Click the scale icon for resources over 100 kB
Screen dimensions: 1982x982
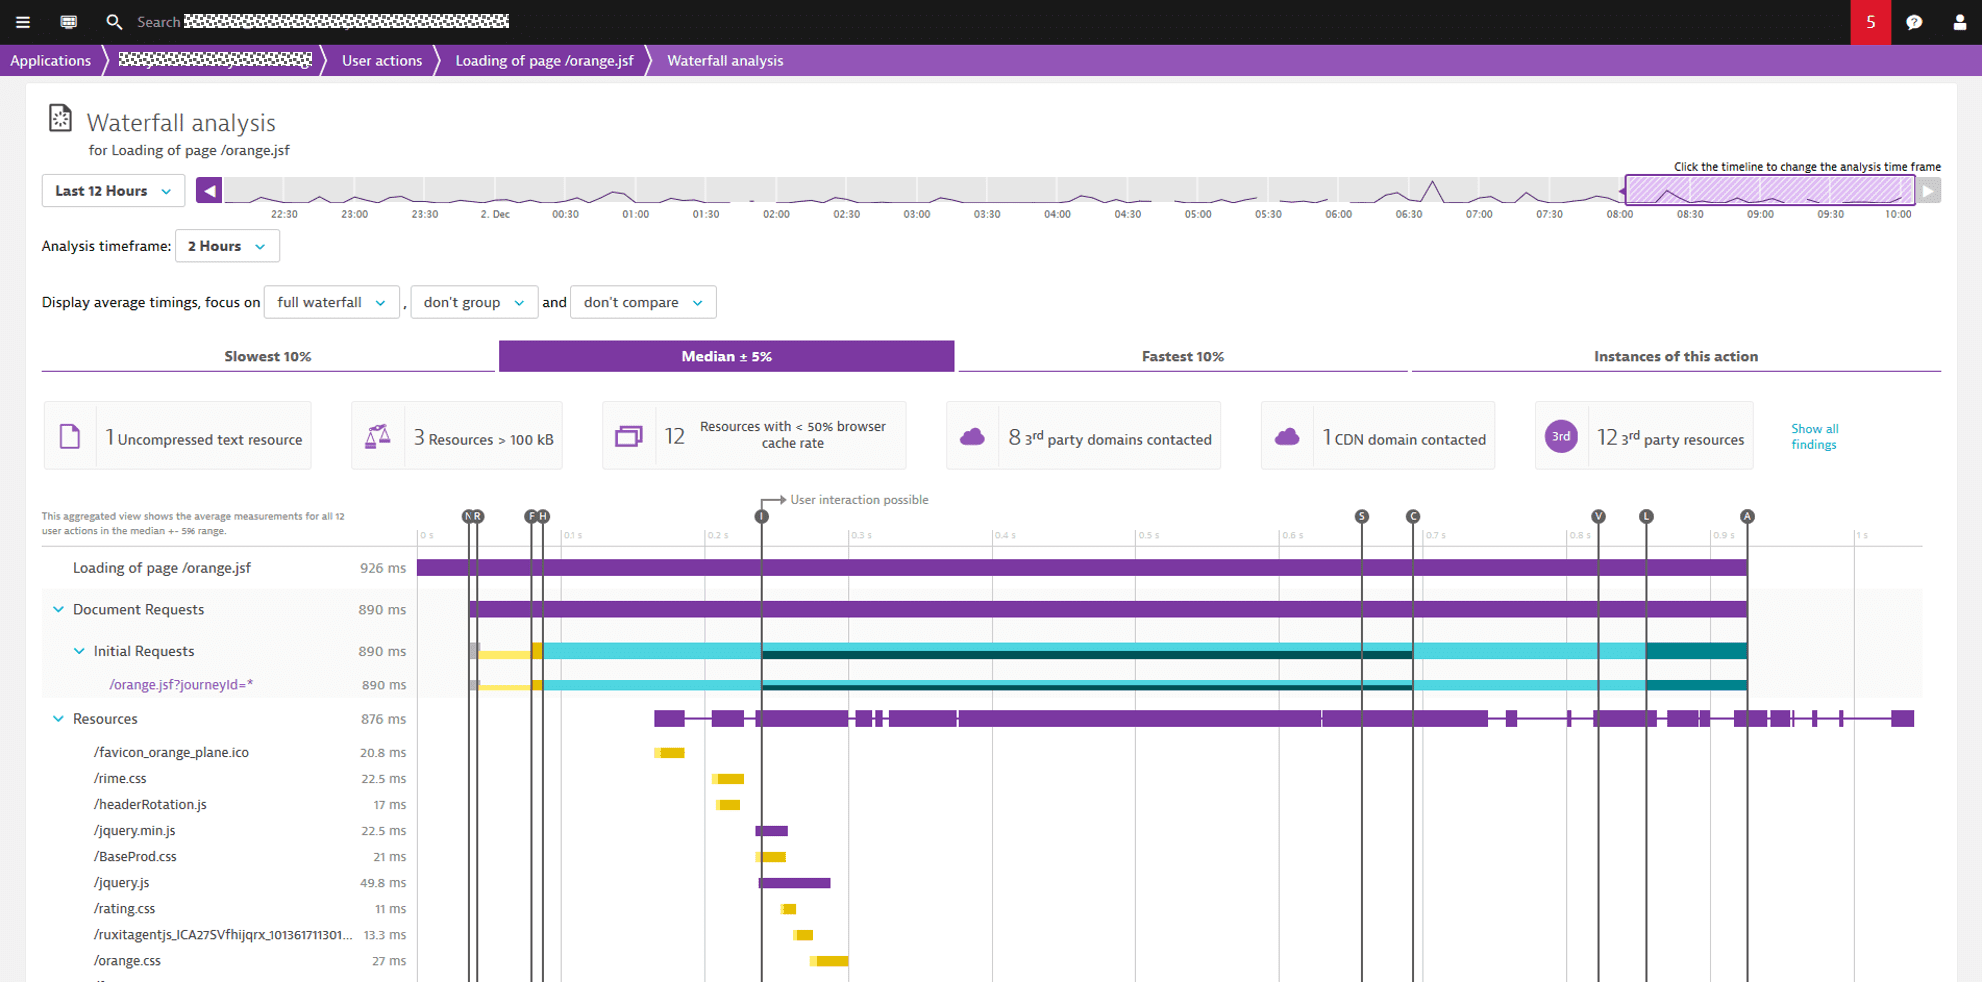click(377, 435)
